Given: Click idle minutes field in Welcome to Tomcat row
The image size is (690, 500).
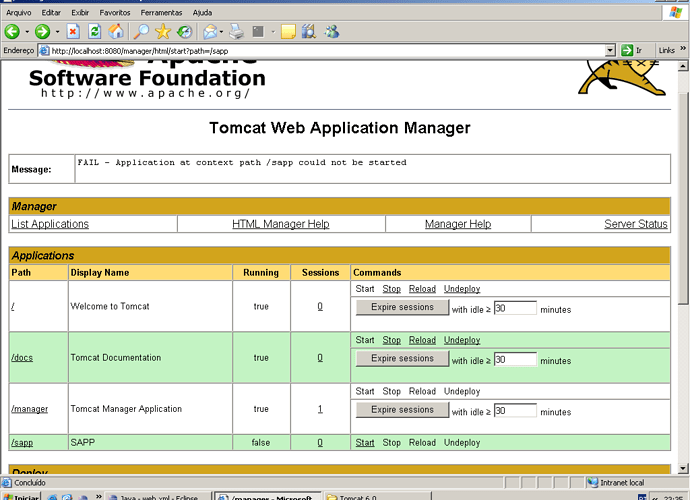Looking at the screenshot, I should (x=515, y=309).
